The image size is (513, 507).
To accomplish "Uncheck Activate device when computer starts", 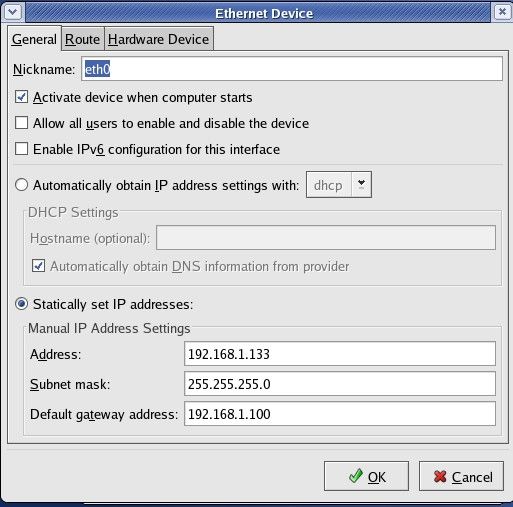I will (x=22, y=97).
